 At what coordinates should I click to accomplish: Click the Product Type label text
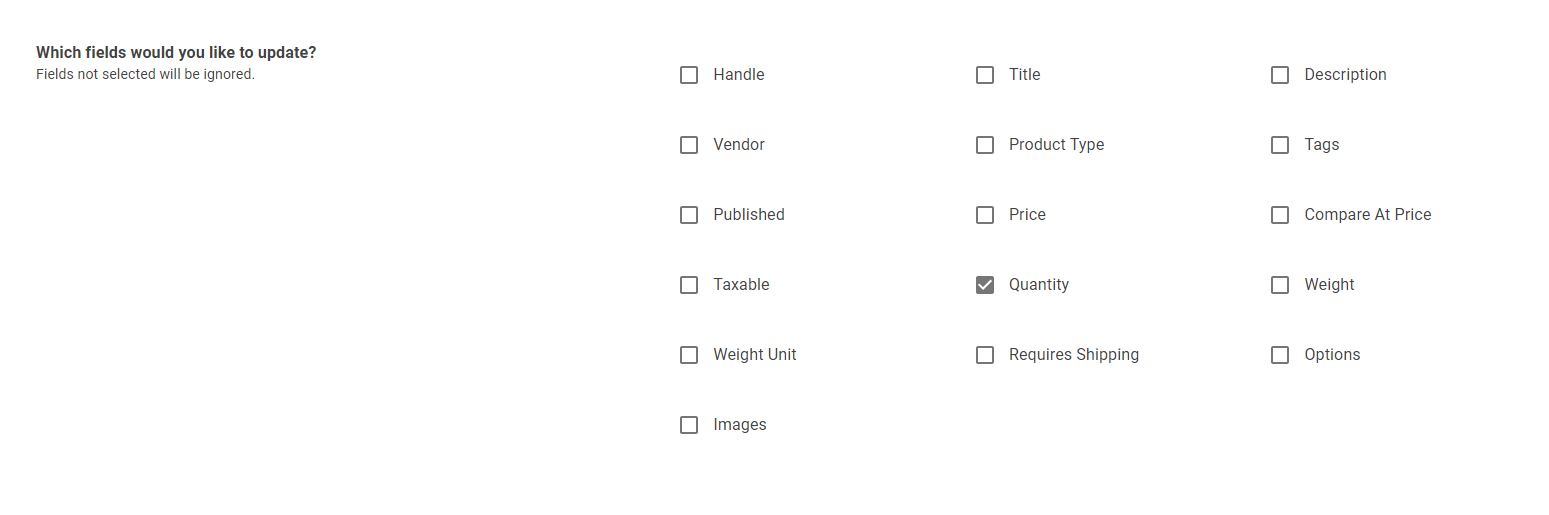pos(1056,145)
